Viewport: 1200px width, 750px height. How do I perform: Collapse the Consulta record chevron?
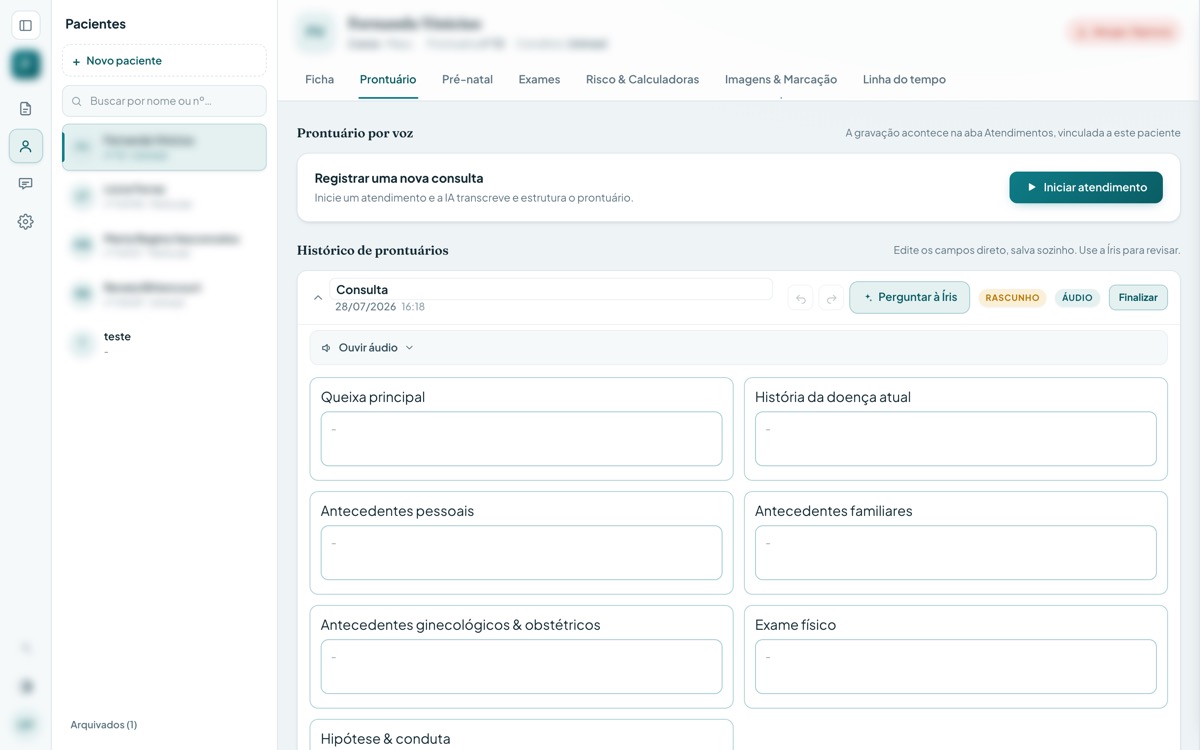point(318,298)
